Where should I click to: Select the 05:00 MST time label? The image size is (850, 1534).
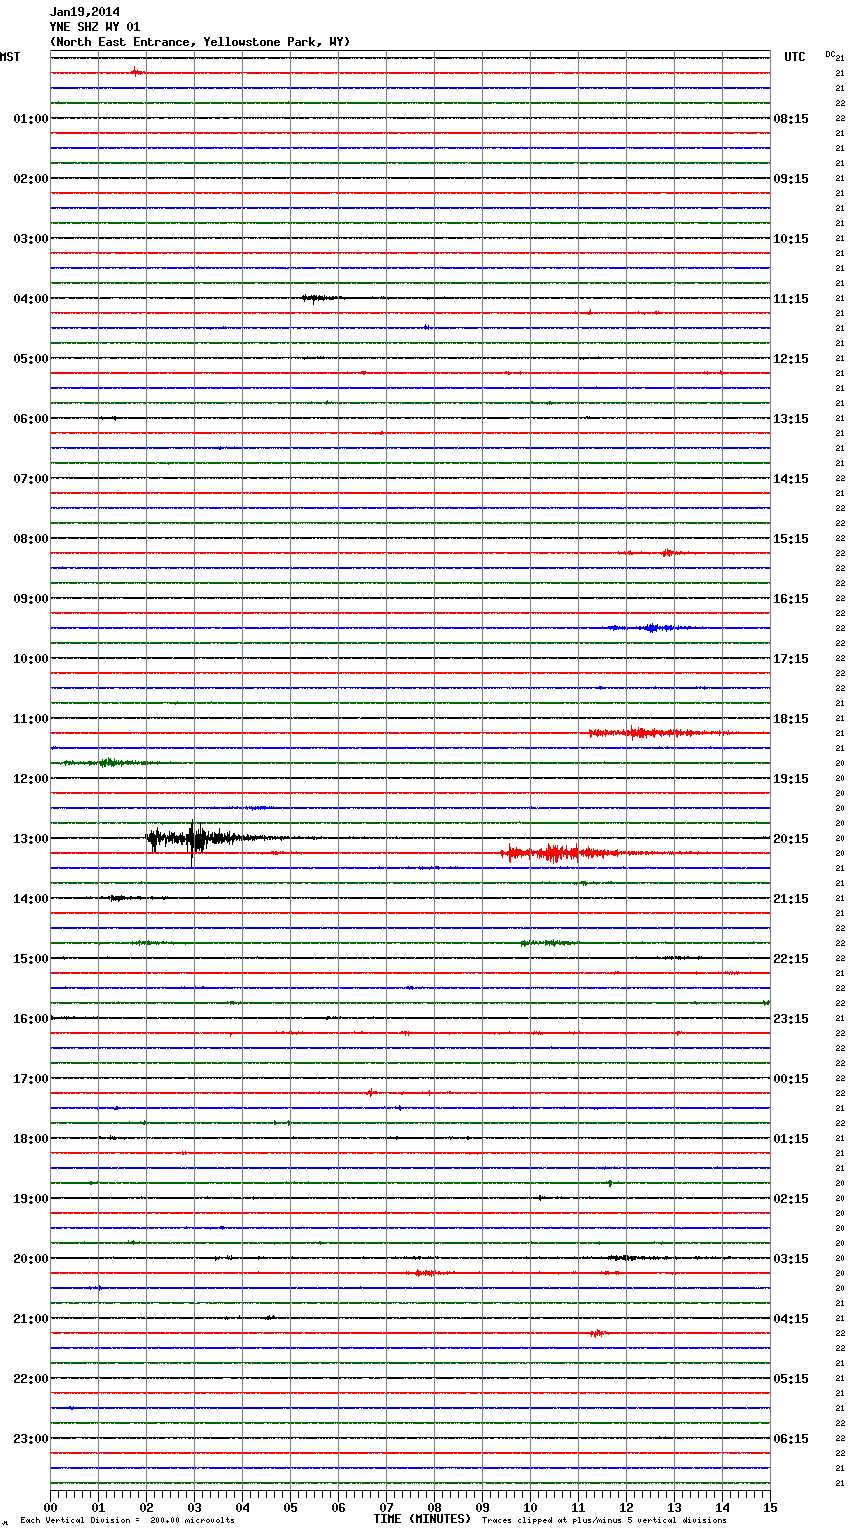31,359
